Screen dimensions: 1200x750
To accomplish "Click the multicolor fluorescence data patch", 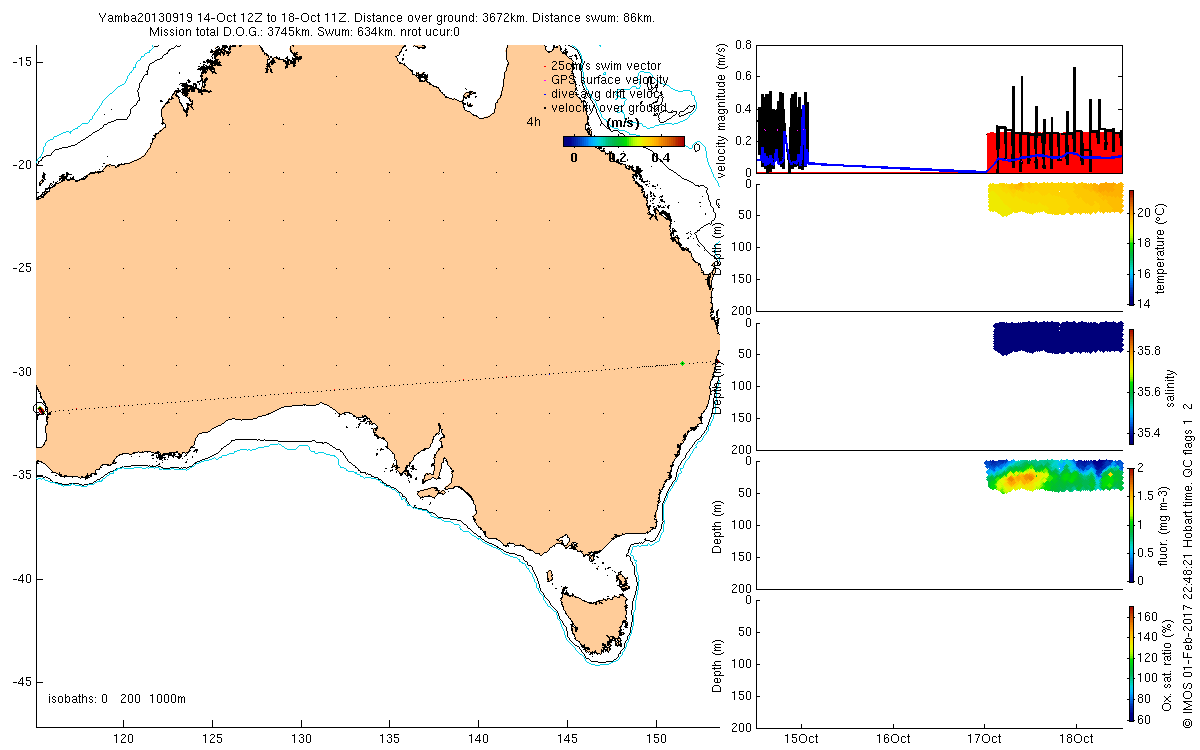I will [x=1053, y=476].
